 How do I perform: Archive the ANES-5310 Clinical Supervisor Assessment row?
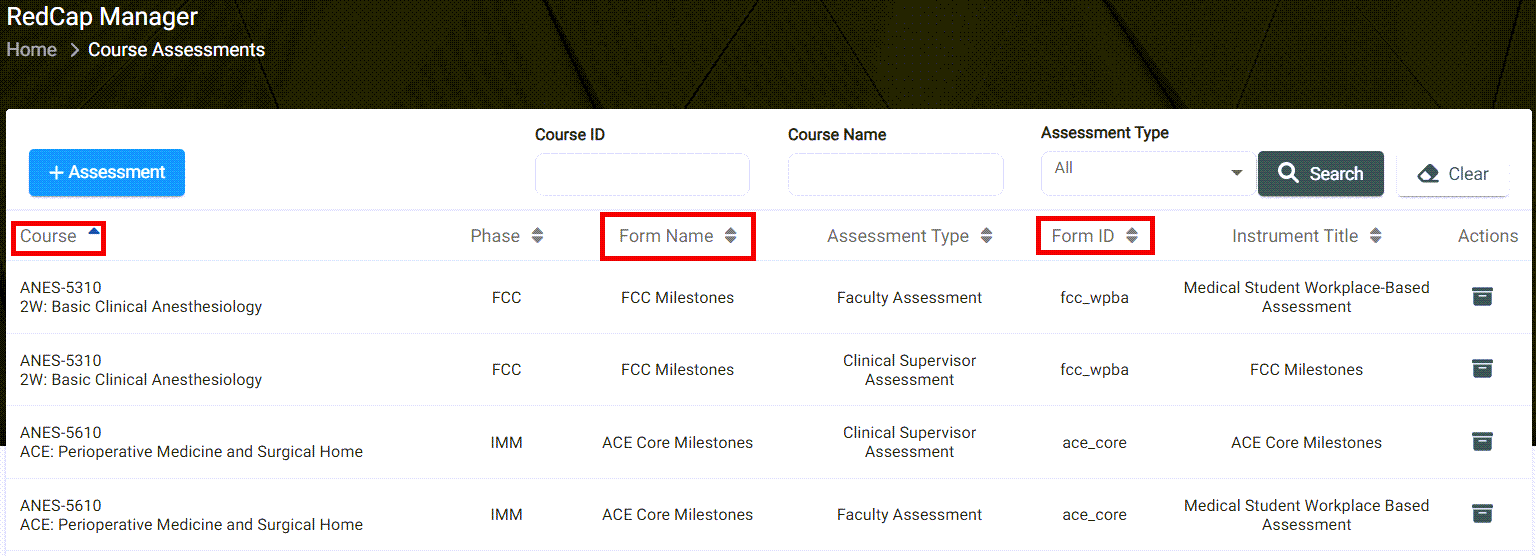(1482, 369)
